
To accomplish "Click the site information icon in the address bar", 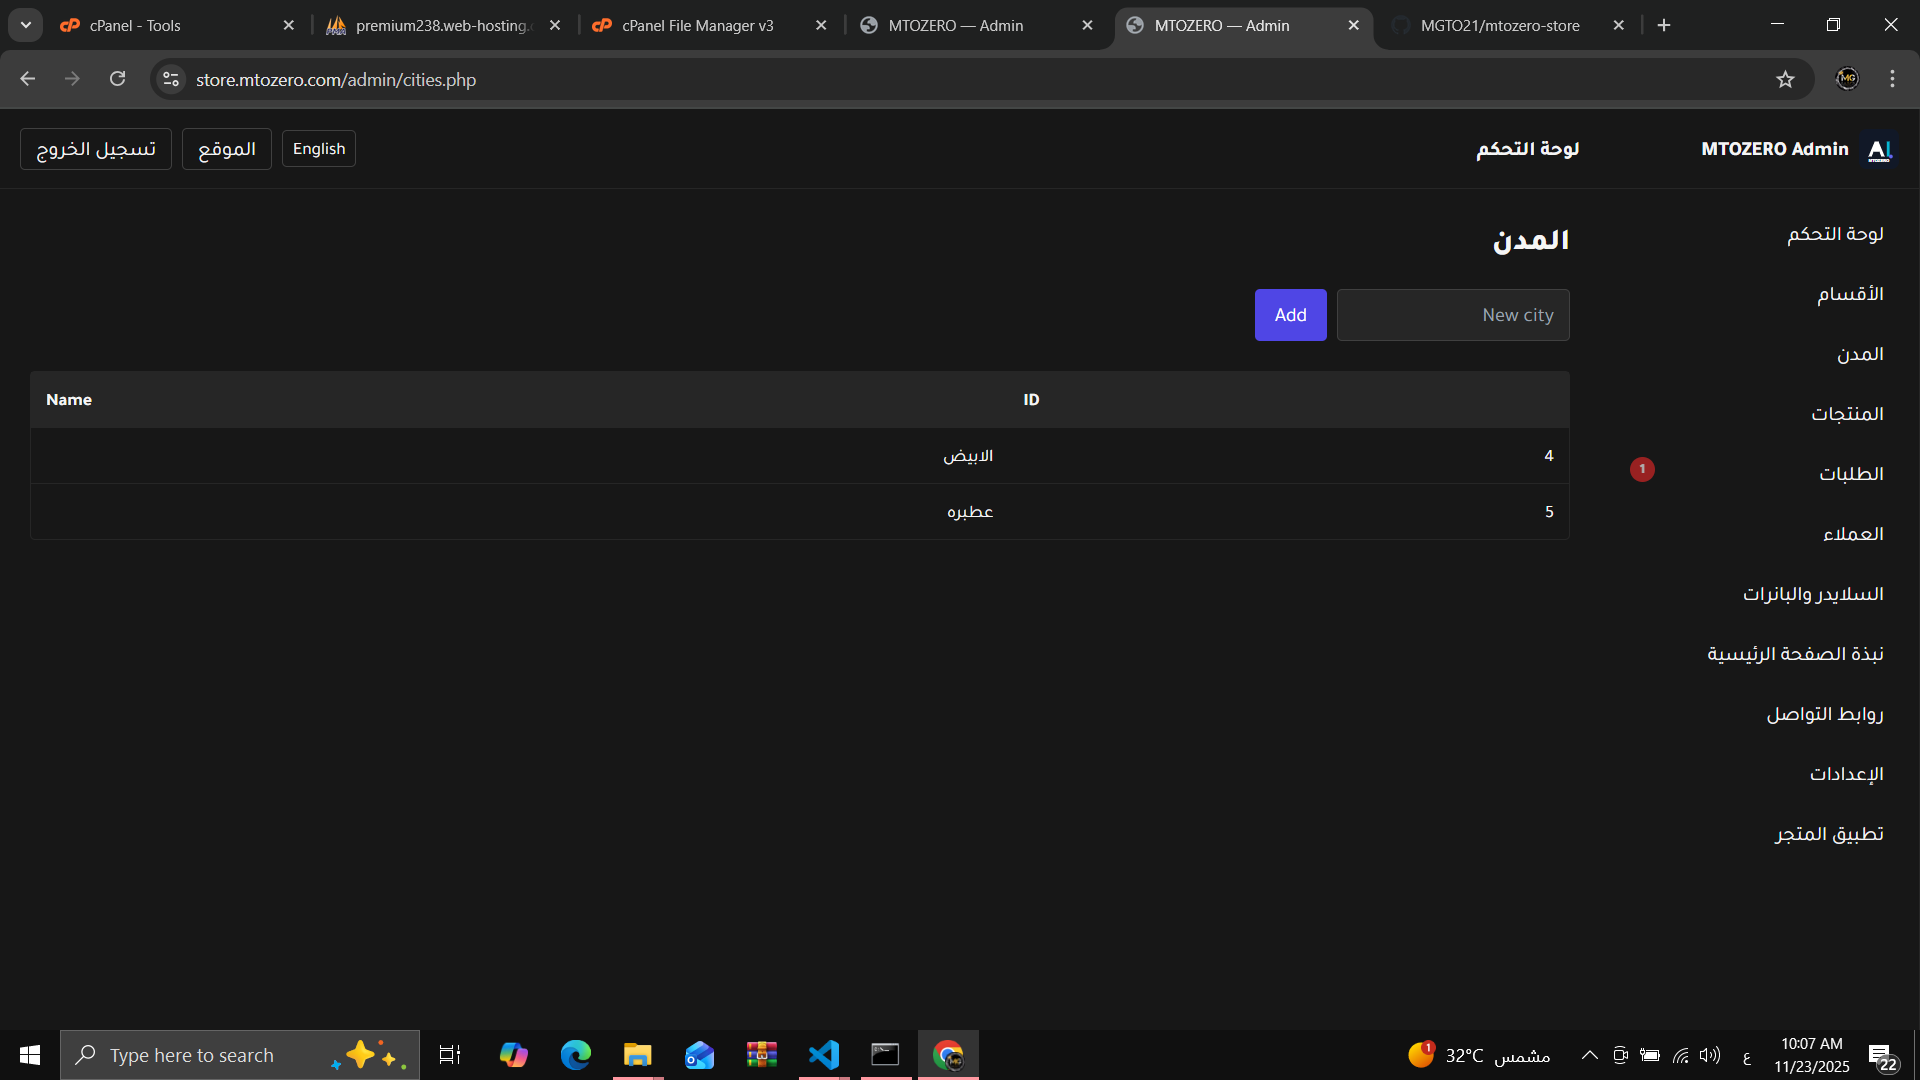I will click(x=171, y=79).
